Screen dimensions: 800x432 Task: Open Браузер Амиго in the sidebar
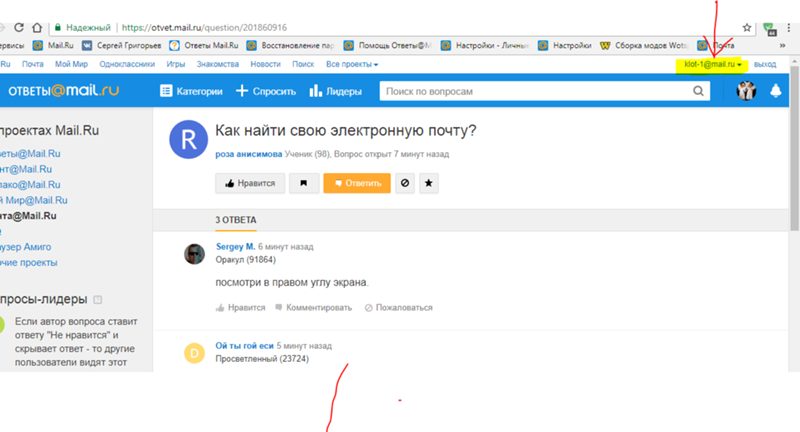tap(26, 247)
